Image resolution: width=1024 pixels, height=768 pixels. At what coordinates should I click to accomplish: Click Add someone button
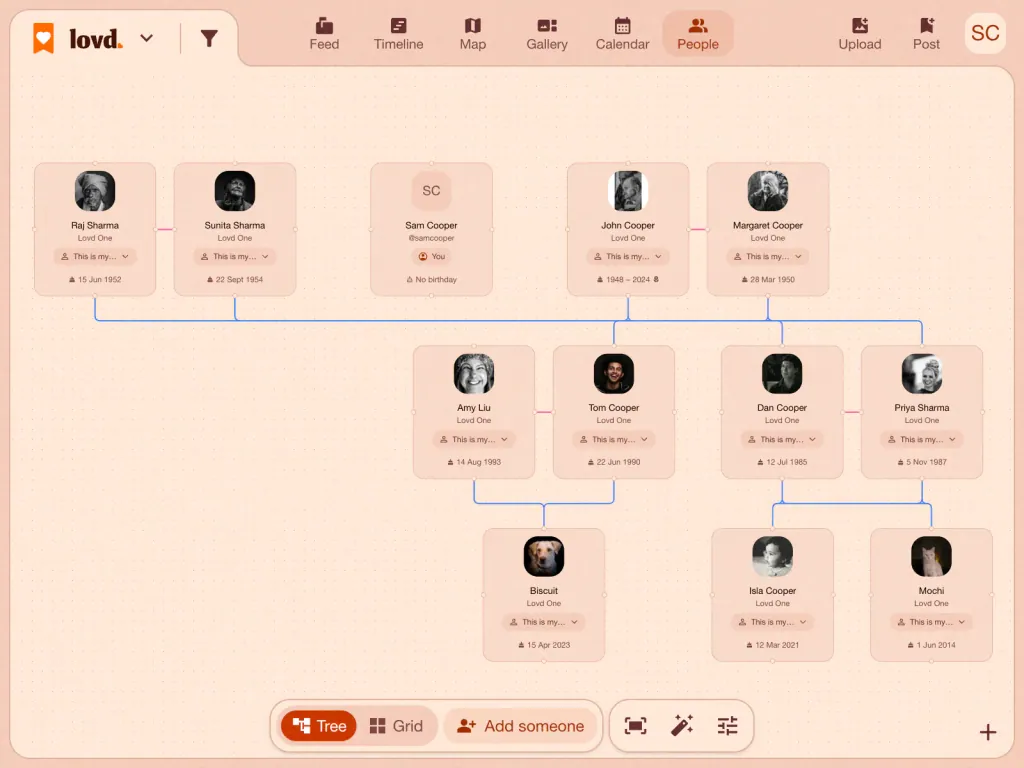pyautogui.click(x=520, y=726)
